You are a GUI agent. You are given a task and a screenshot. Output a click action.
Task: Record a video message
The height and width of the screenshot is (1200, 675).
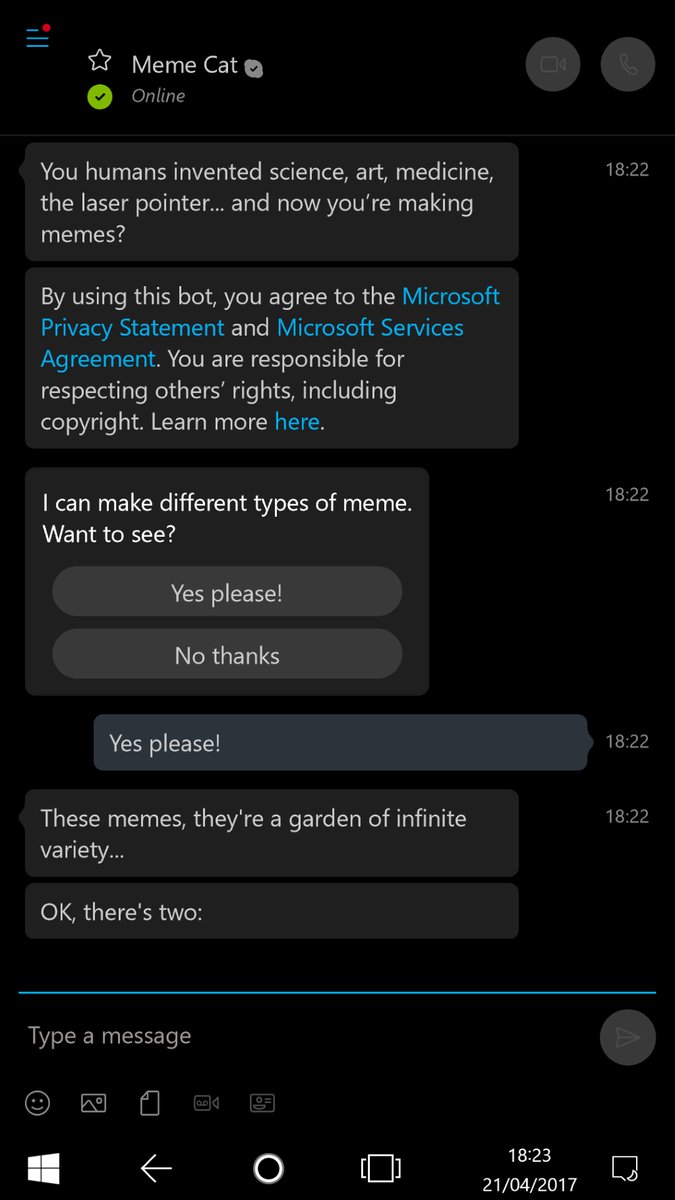pyautogui.click(x=206, y=1103)
